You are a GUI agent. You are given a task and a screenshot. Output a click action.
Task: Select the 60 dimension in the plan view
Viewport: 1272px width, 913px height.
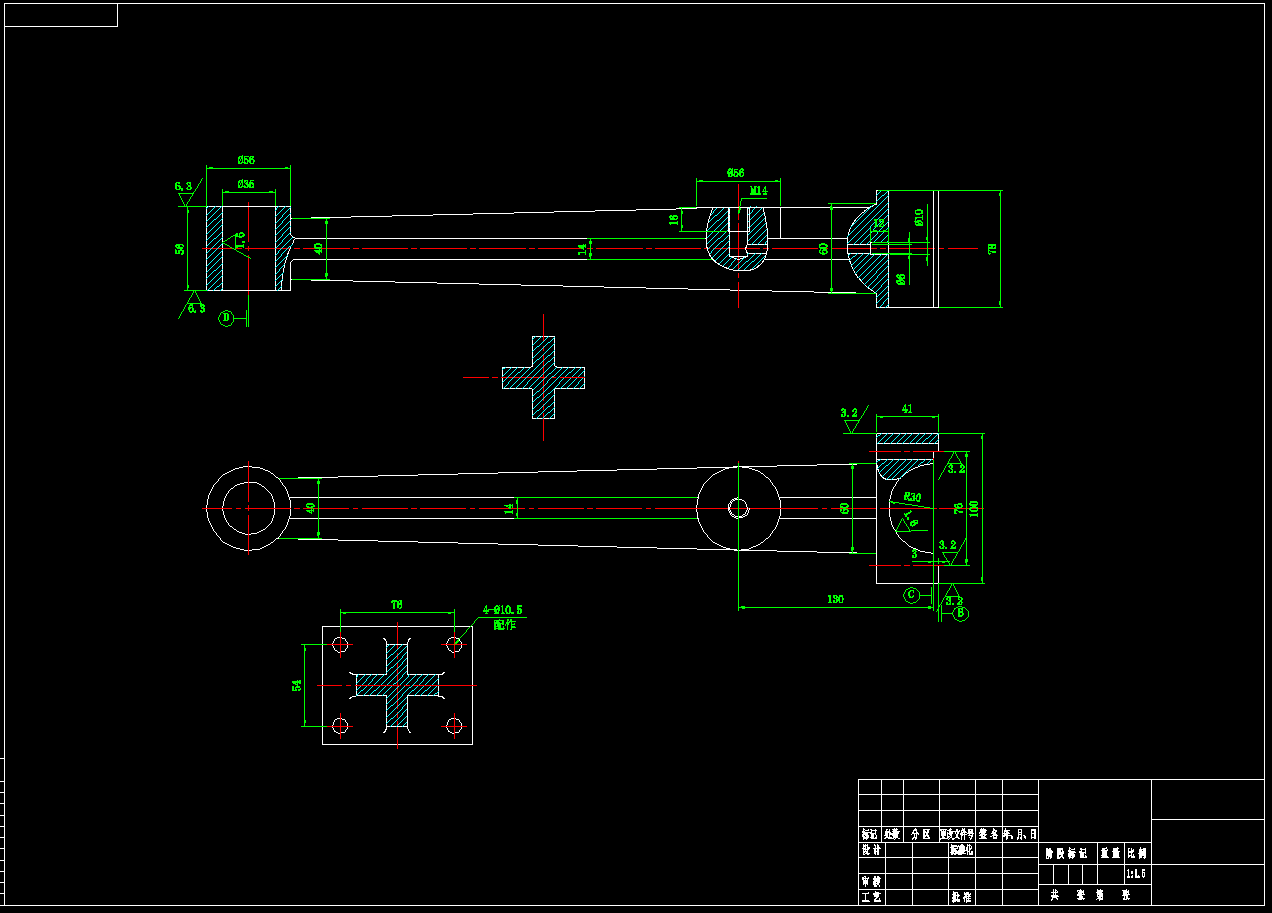[845, 508]
